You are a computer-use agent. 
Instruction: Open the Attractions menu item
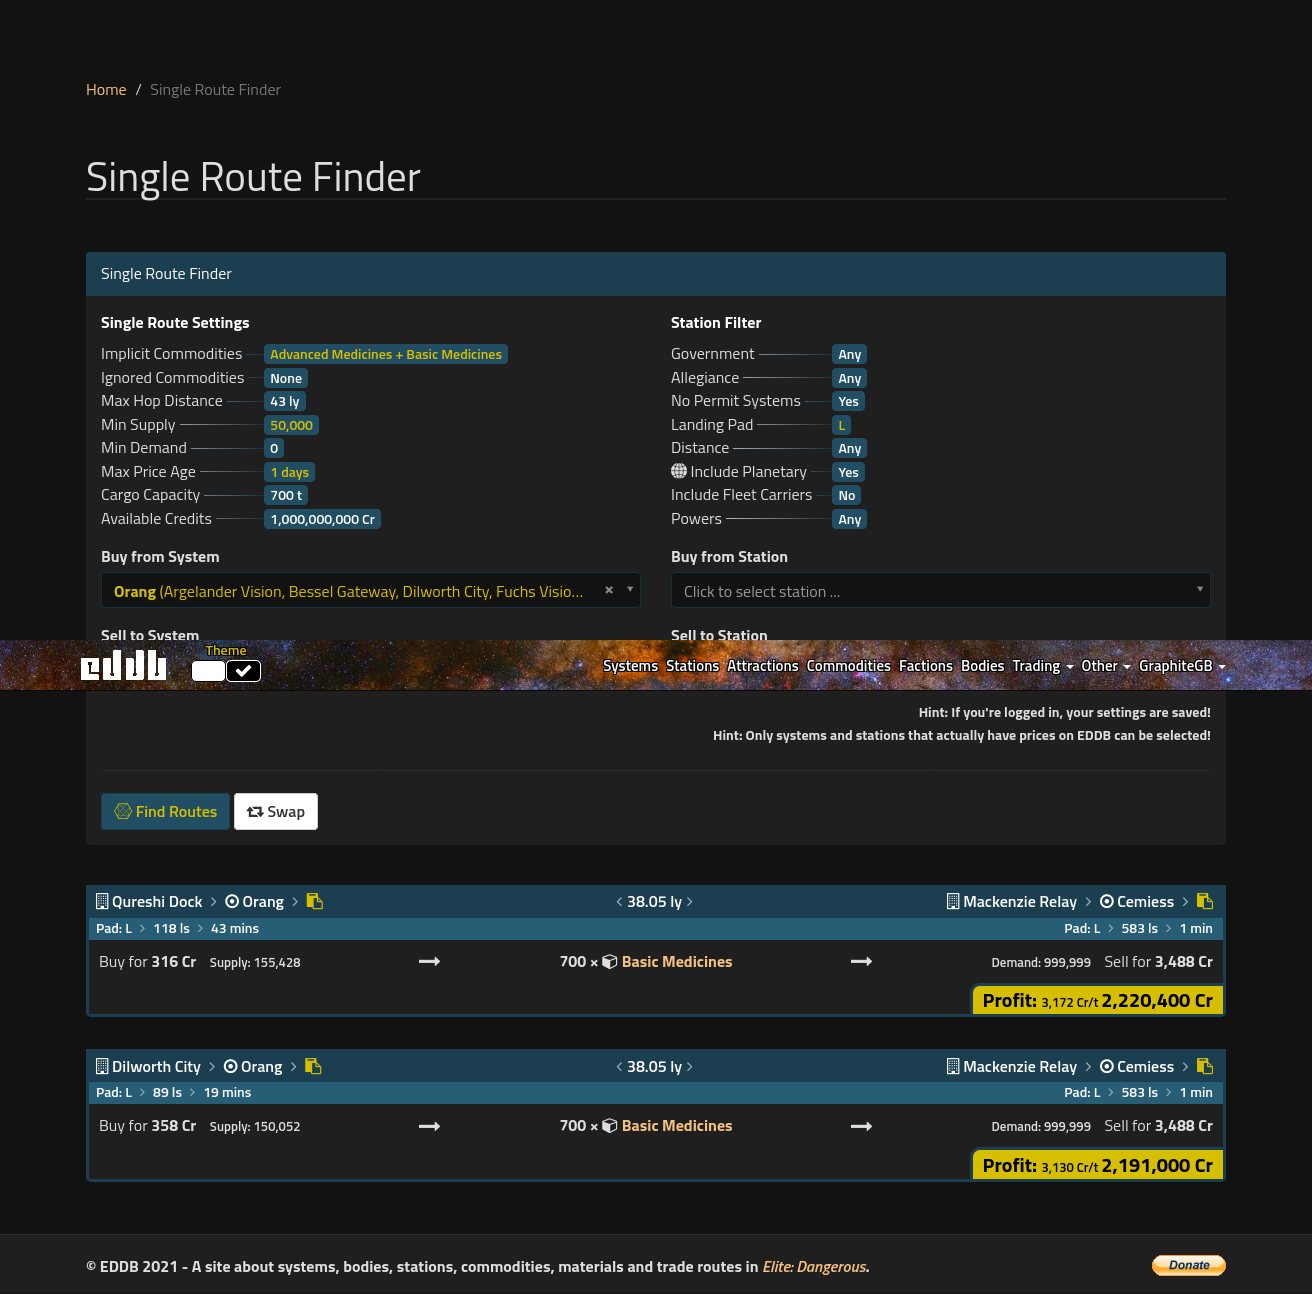(x=763, y=666)
